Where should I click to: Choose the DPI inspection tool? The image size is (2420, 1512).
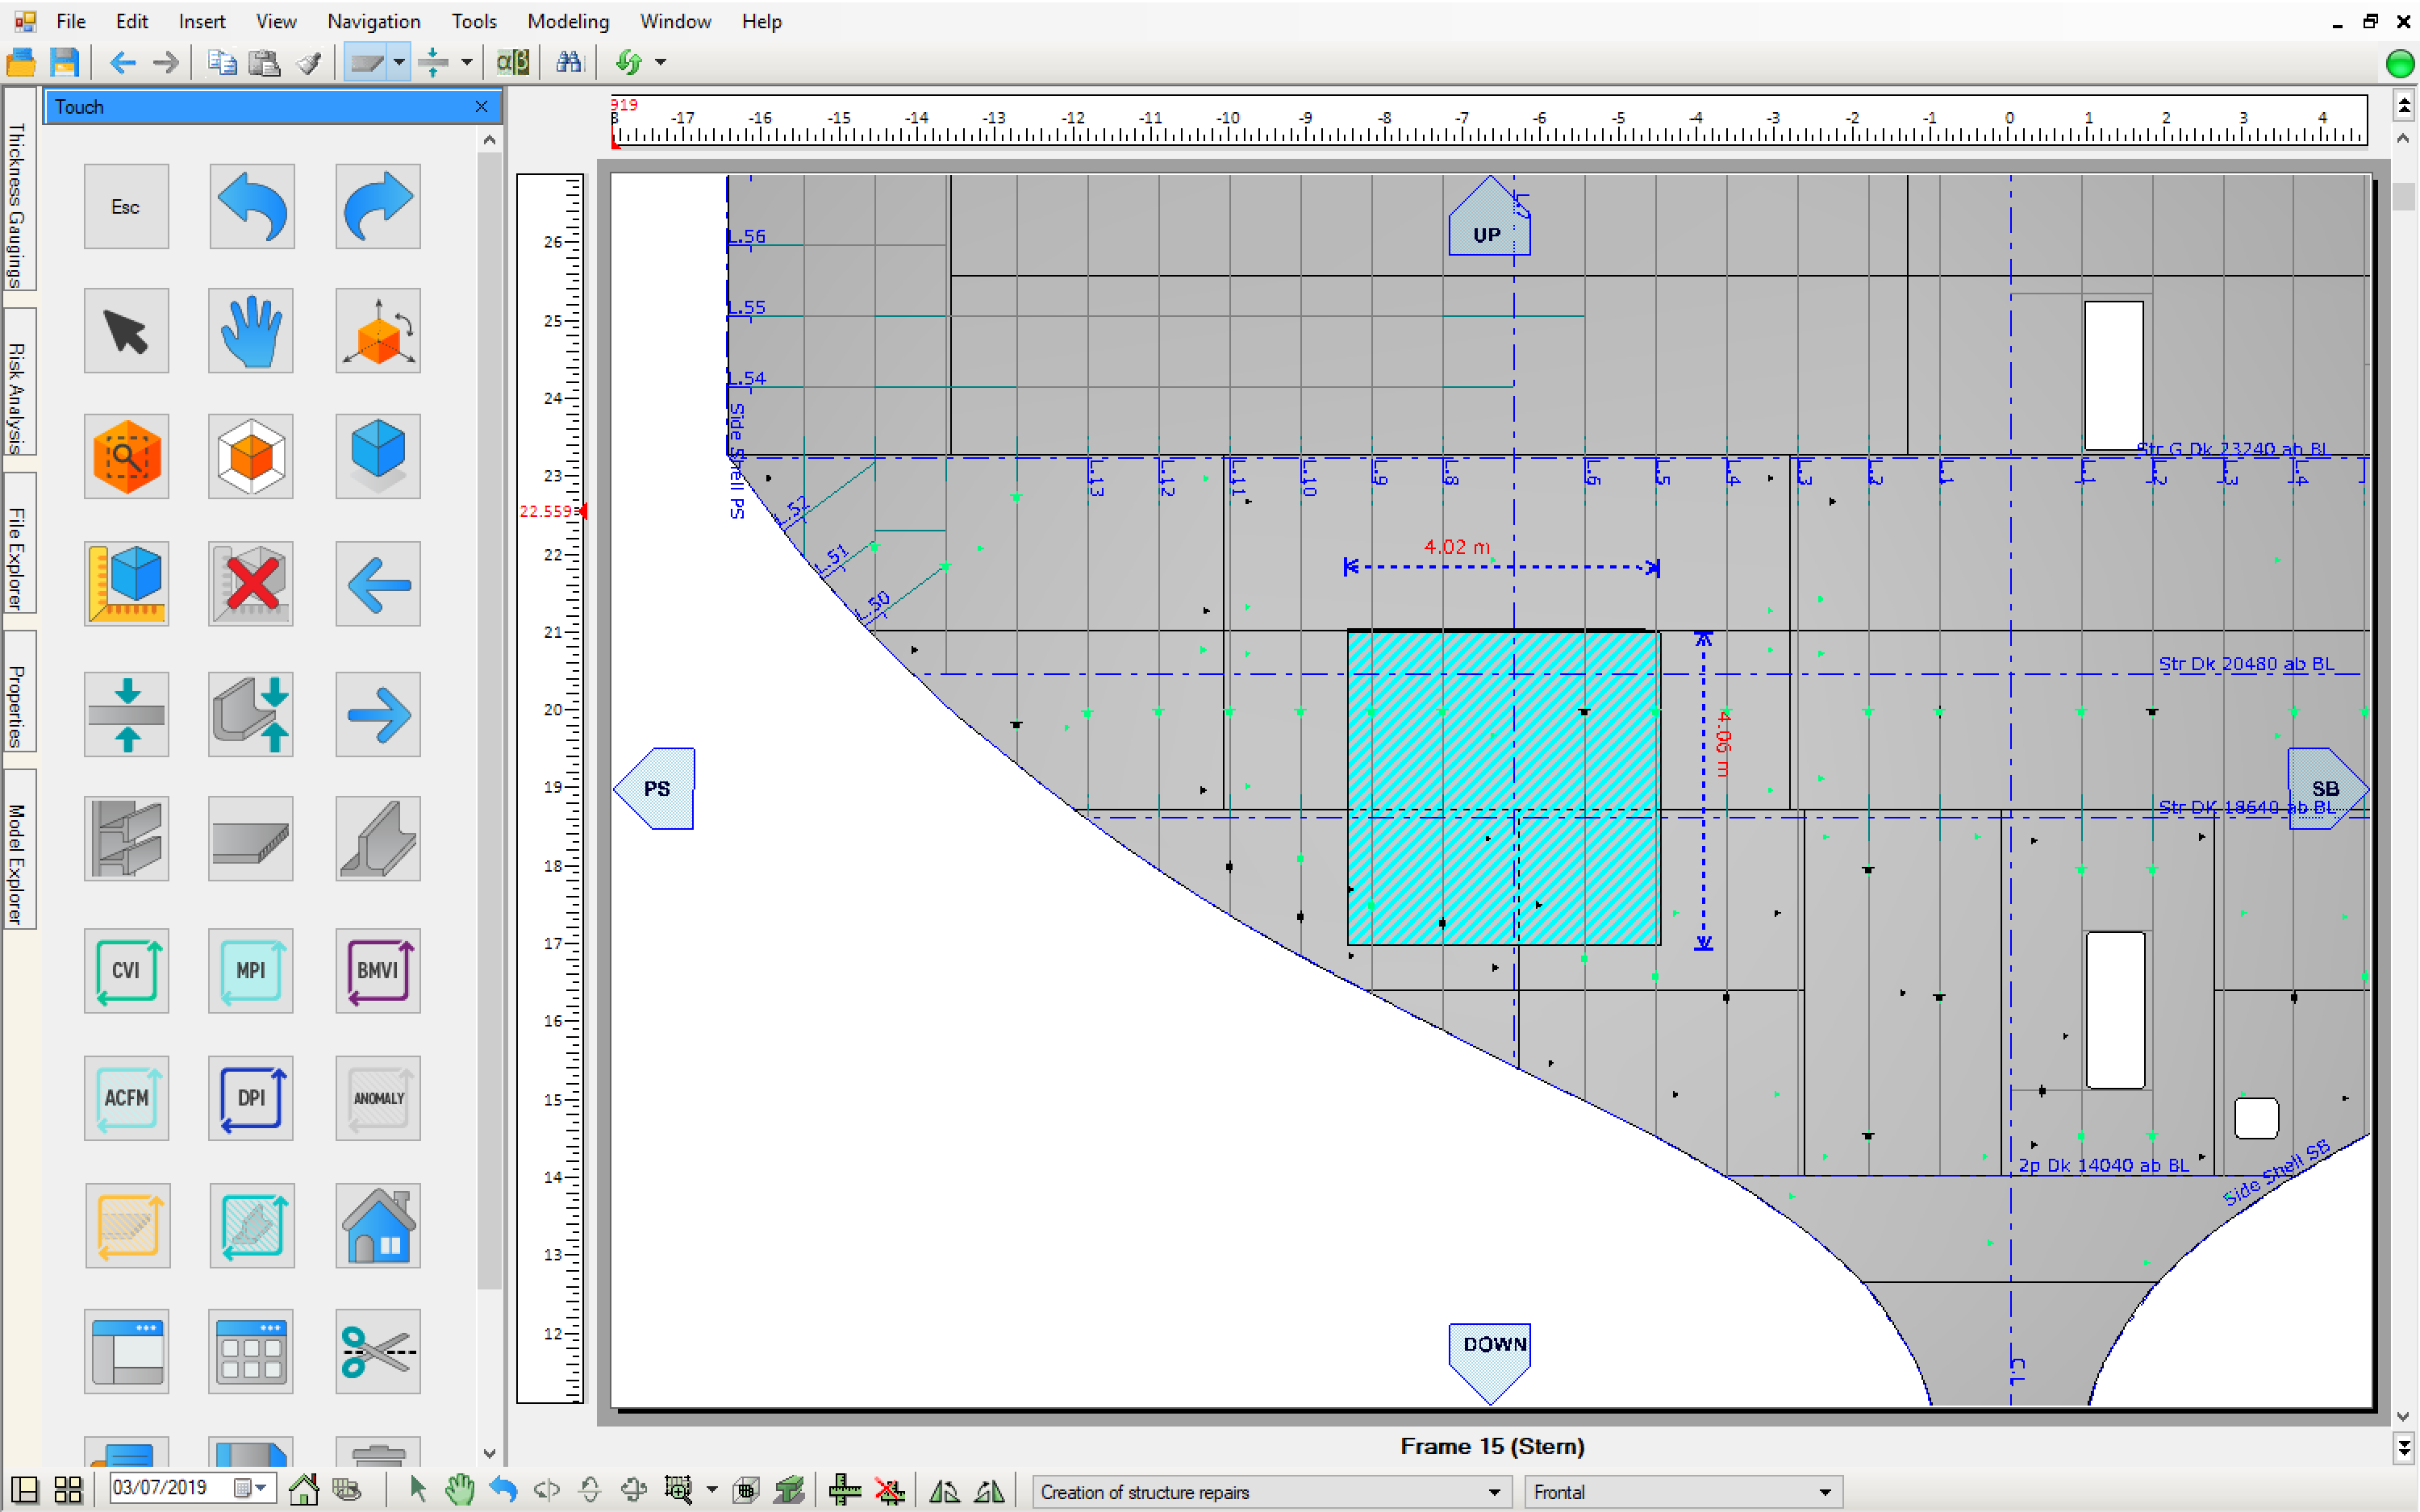(251, 1098)
